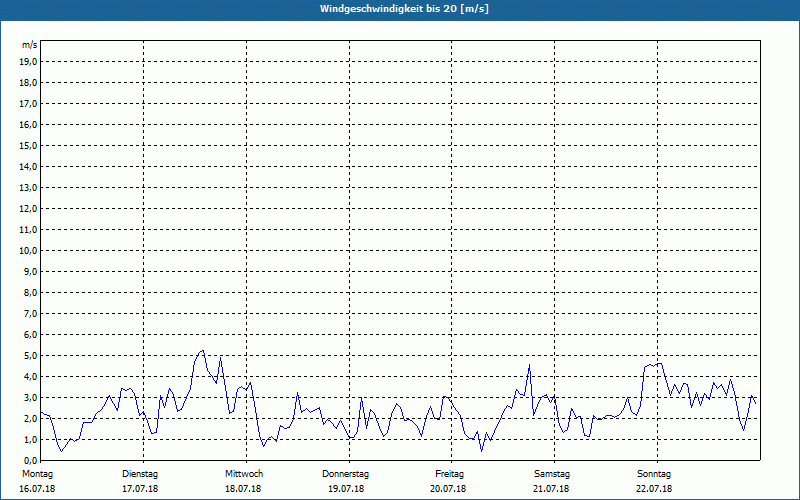Click the 3,0 y-axis label
The width and height of the screenshot is (800, 500).
31,397
